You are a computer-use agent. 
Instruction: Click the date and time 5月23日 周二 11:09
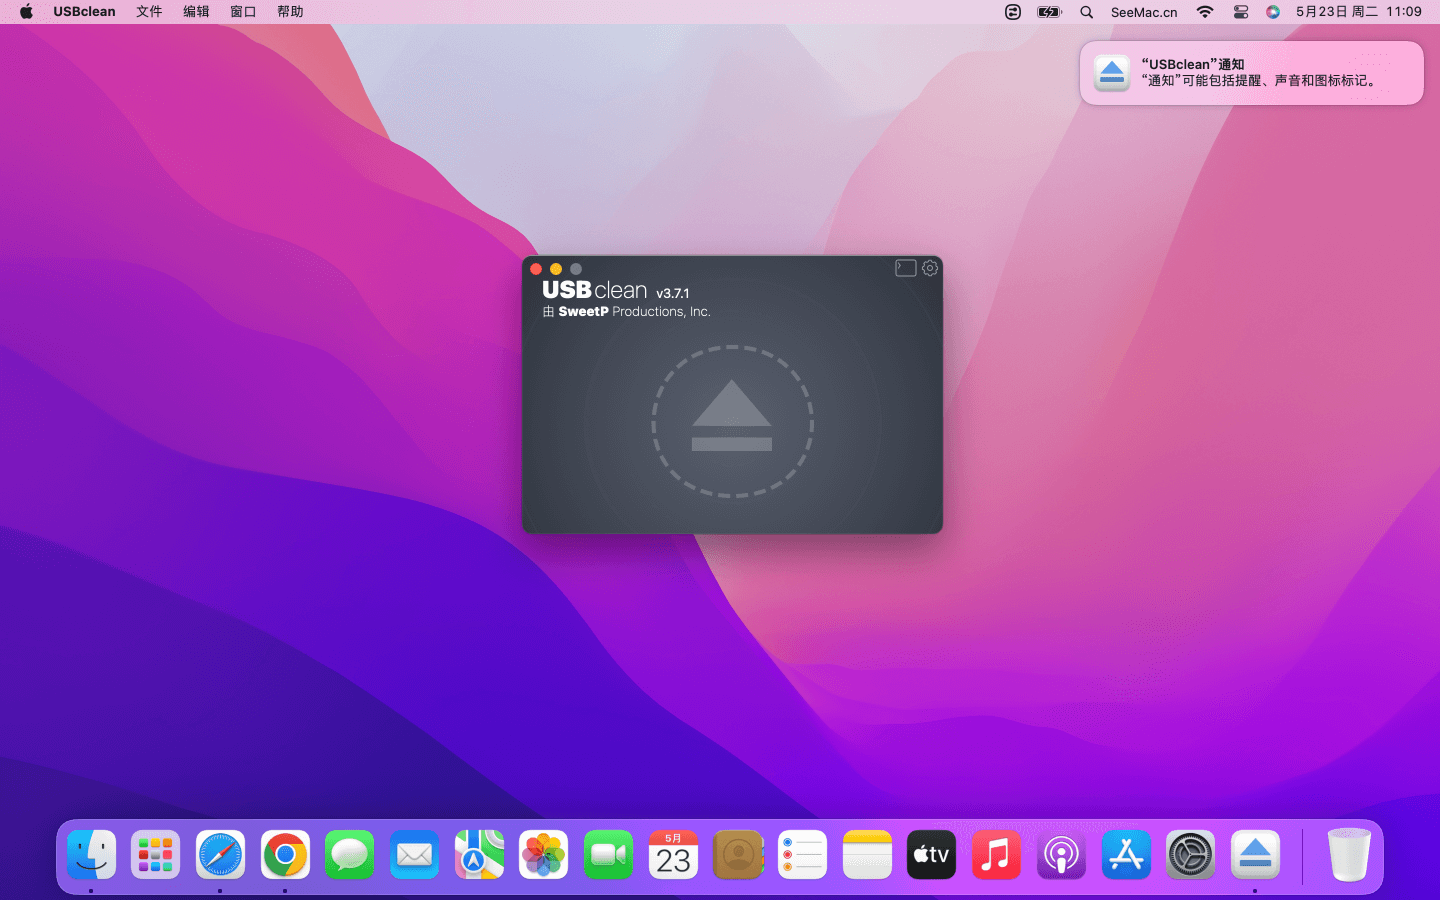coord(1358,12)
